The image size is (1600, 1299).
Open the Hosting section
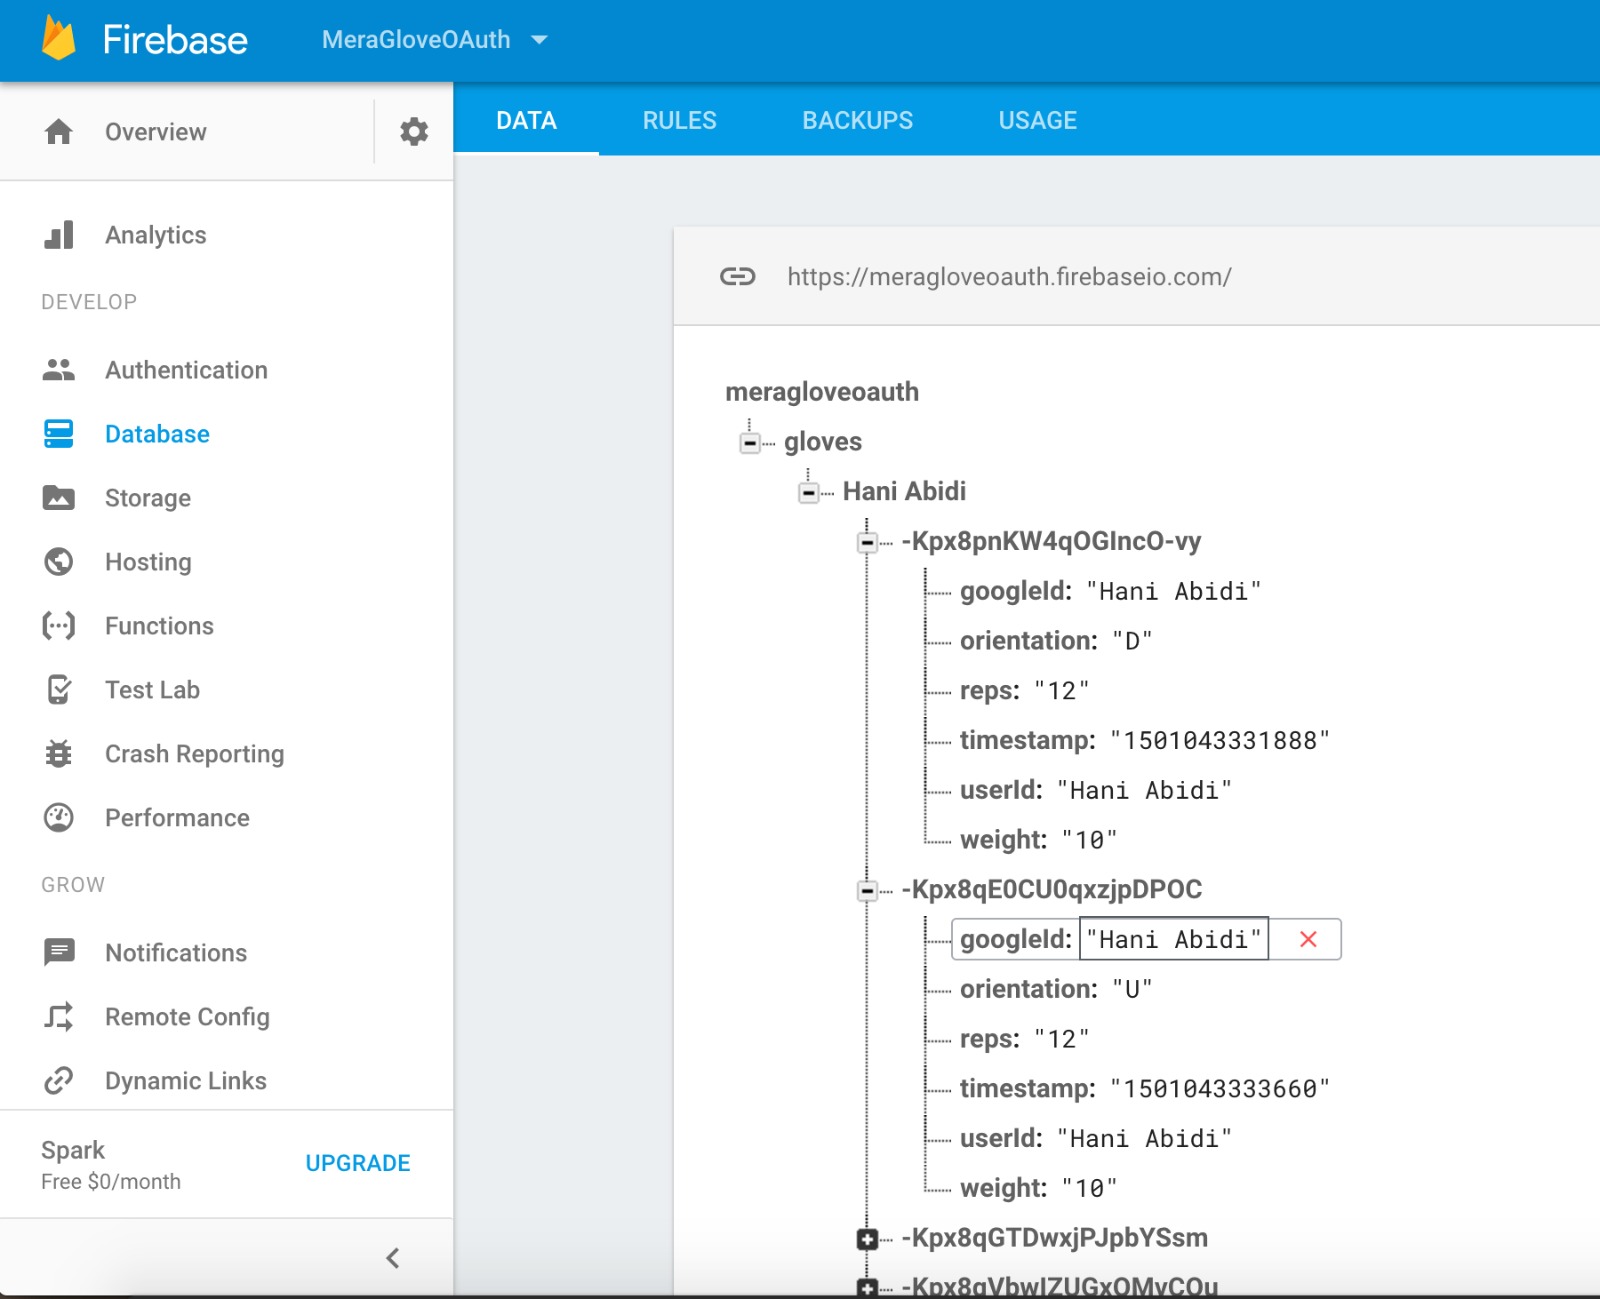coord(148,562)
